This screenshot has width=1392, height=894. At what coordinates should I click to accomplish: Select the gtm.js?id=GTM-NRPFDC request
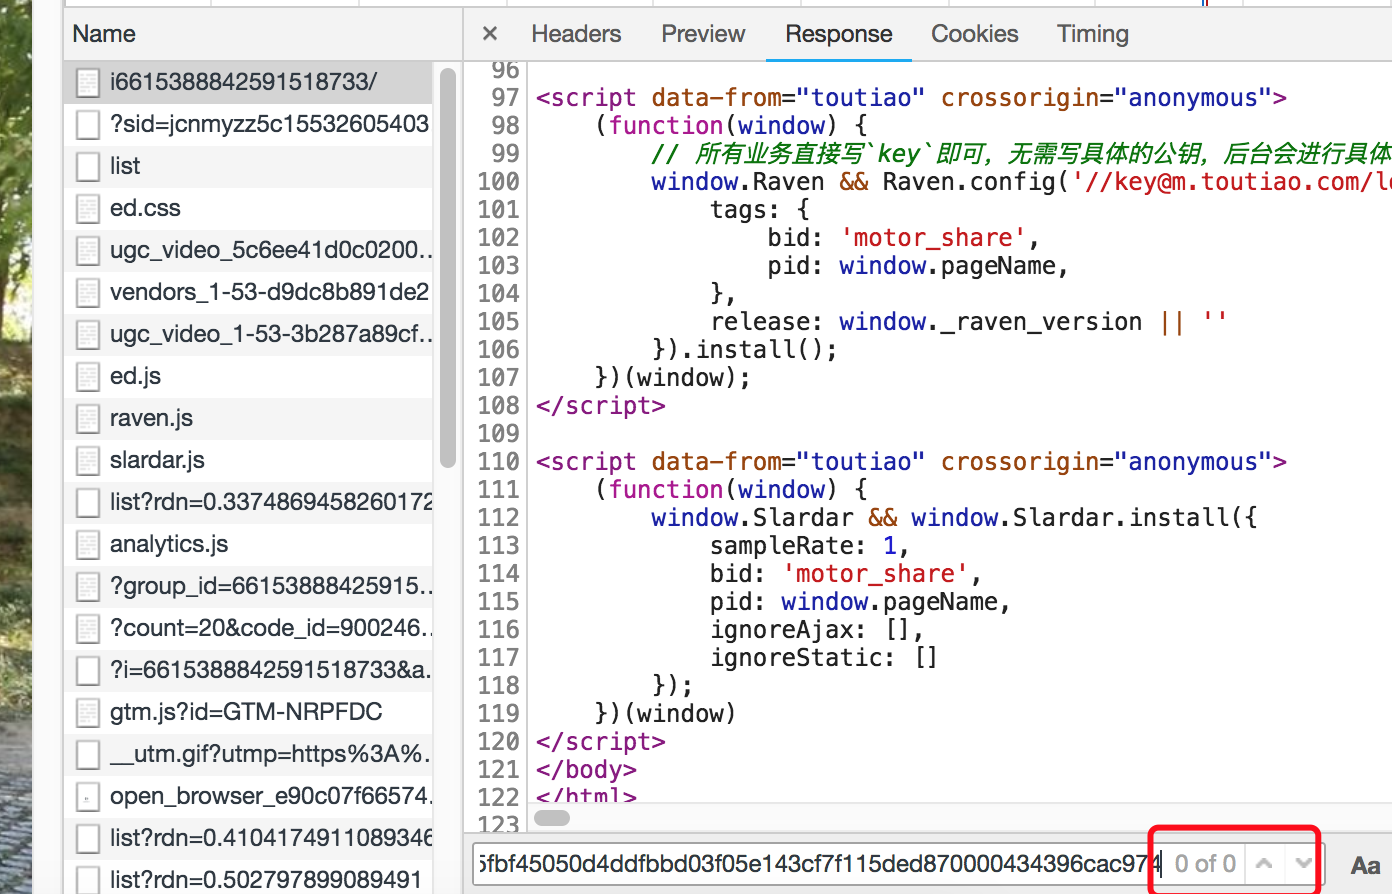pos(248,712)
